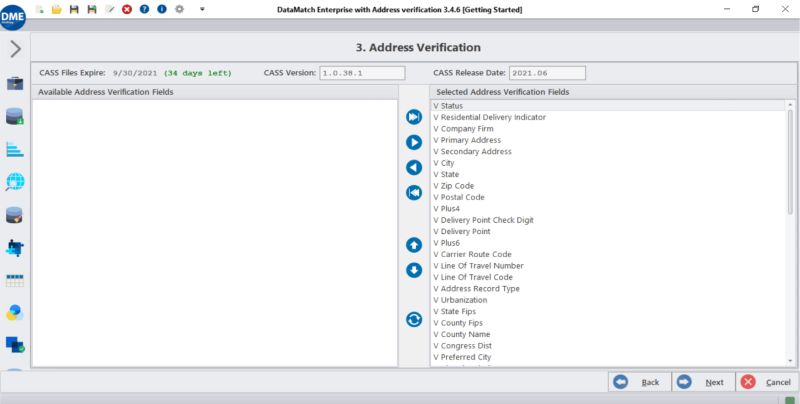Open the data profile bar chart icon
Viewport: 800px width, 404px height.
(x=15, y=149)
